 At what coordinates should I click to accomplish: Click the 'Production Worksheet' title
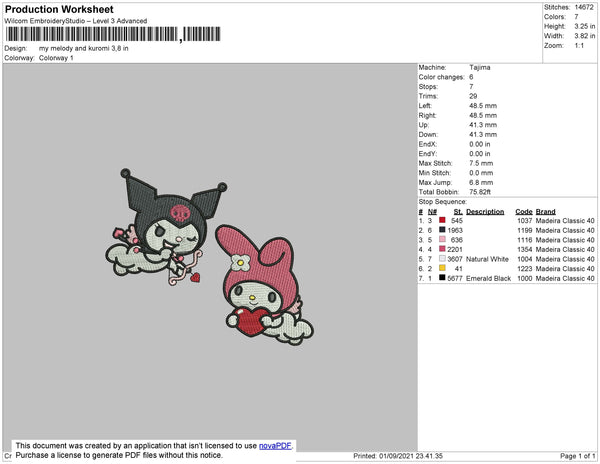[59, 10]
